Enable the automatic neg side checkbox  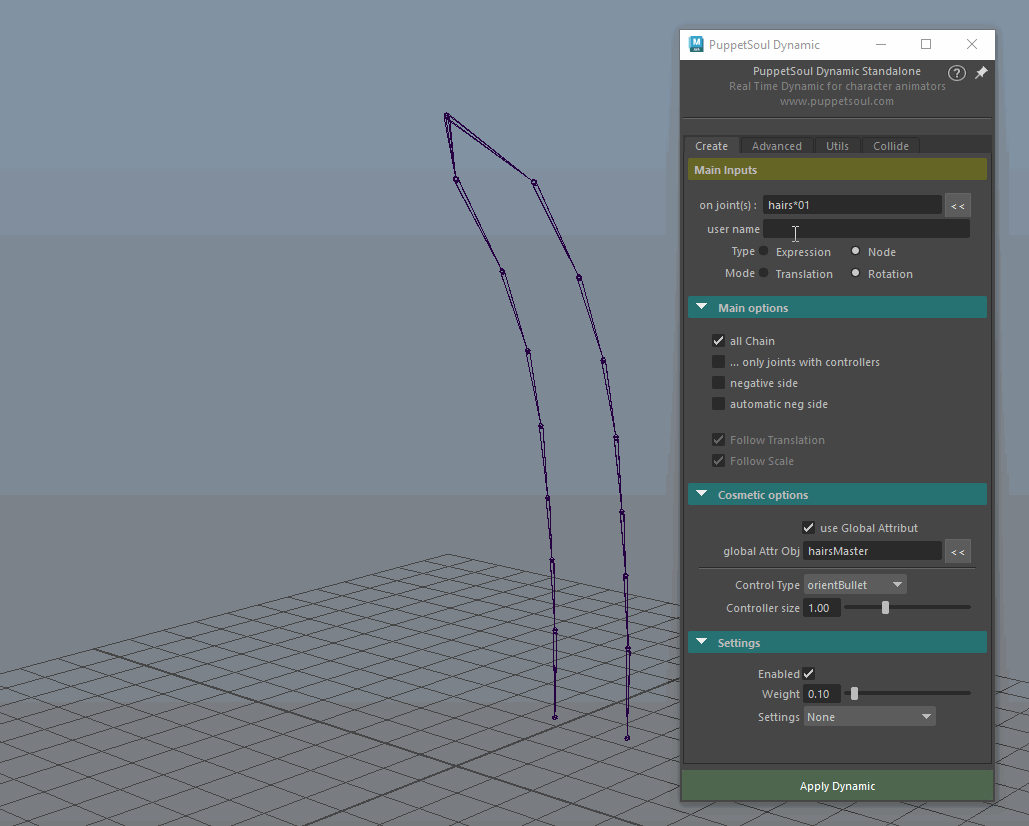[x=719, y=403]
